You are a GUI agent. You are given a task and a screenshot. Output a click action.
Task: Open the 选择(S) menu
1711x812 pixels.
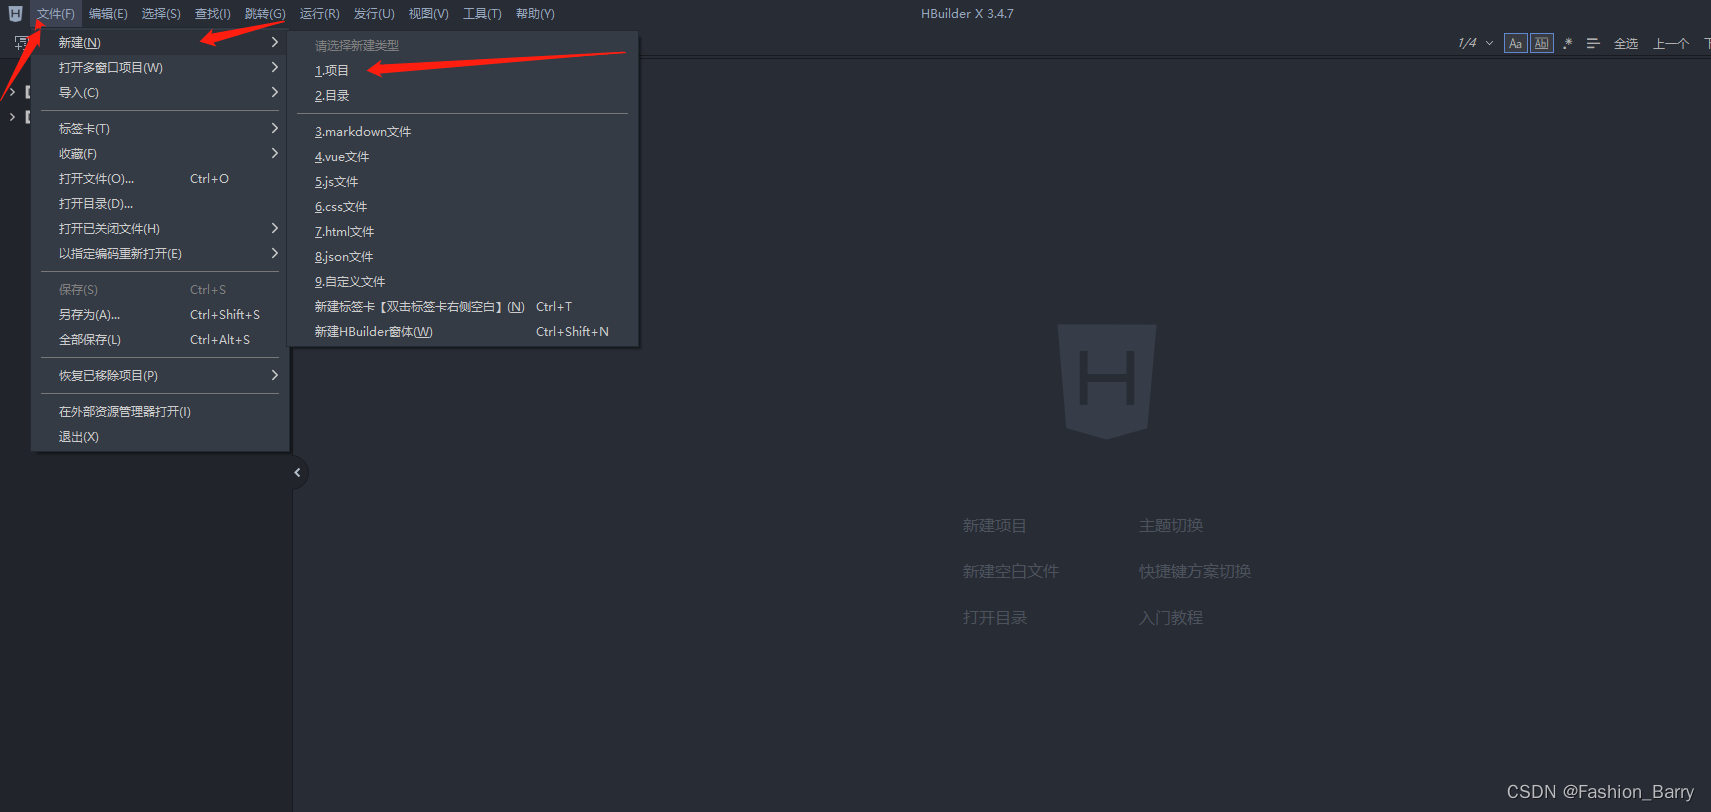[161, 14]
